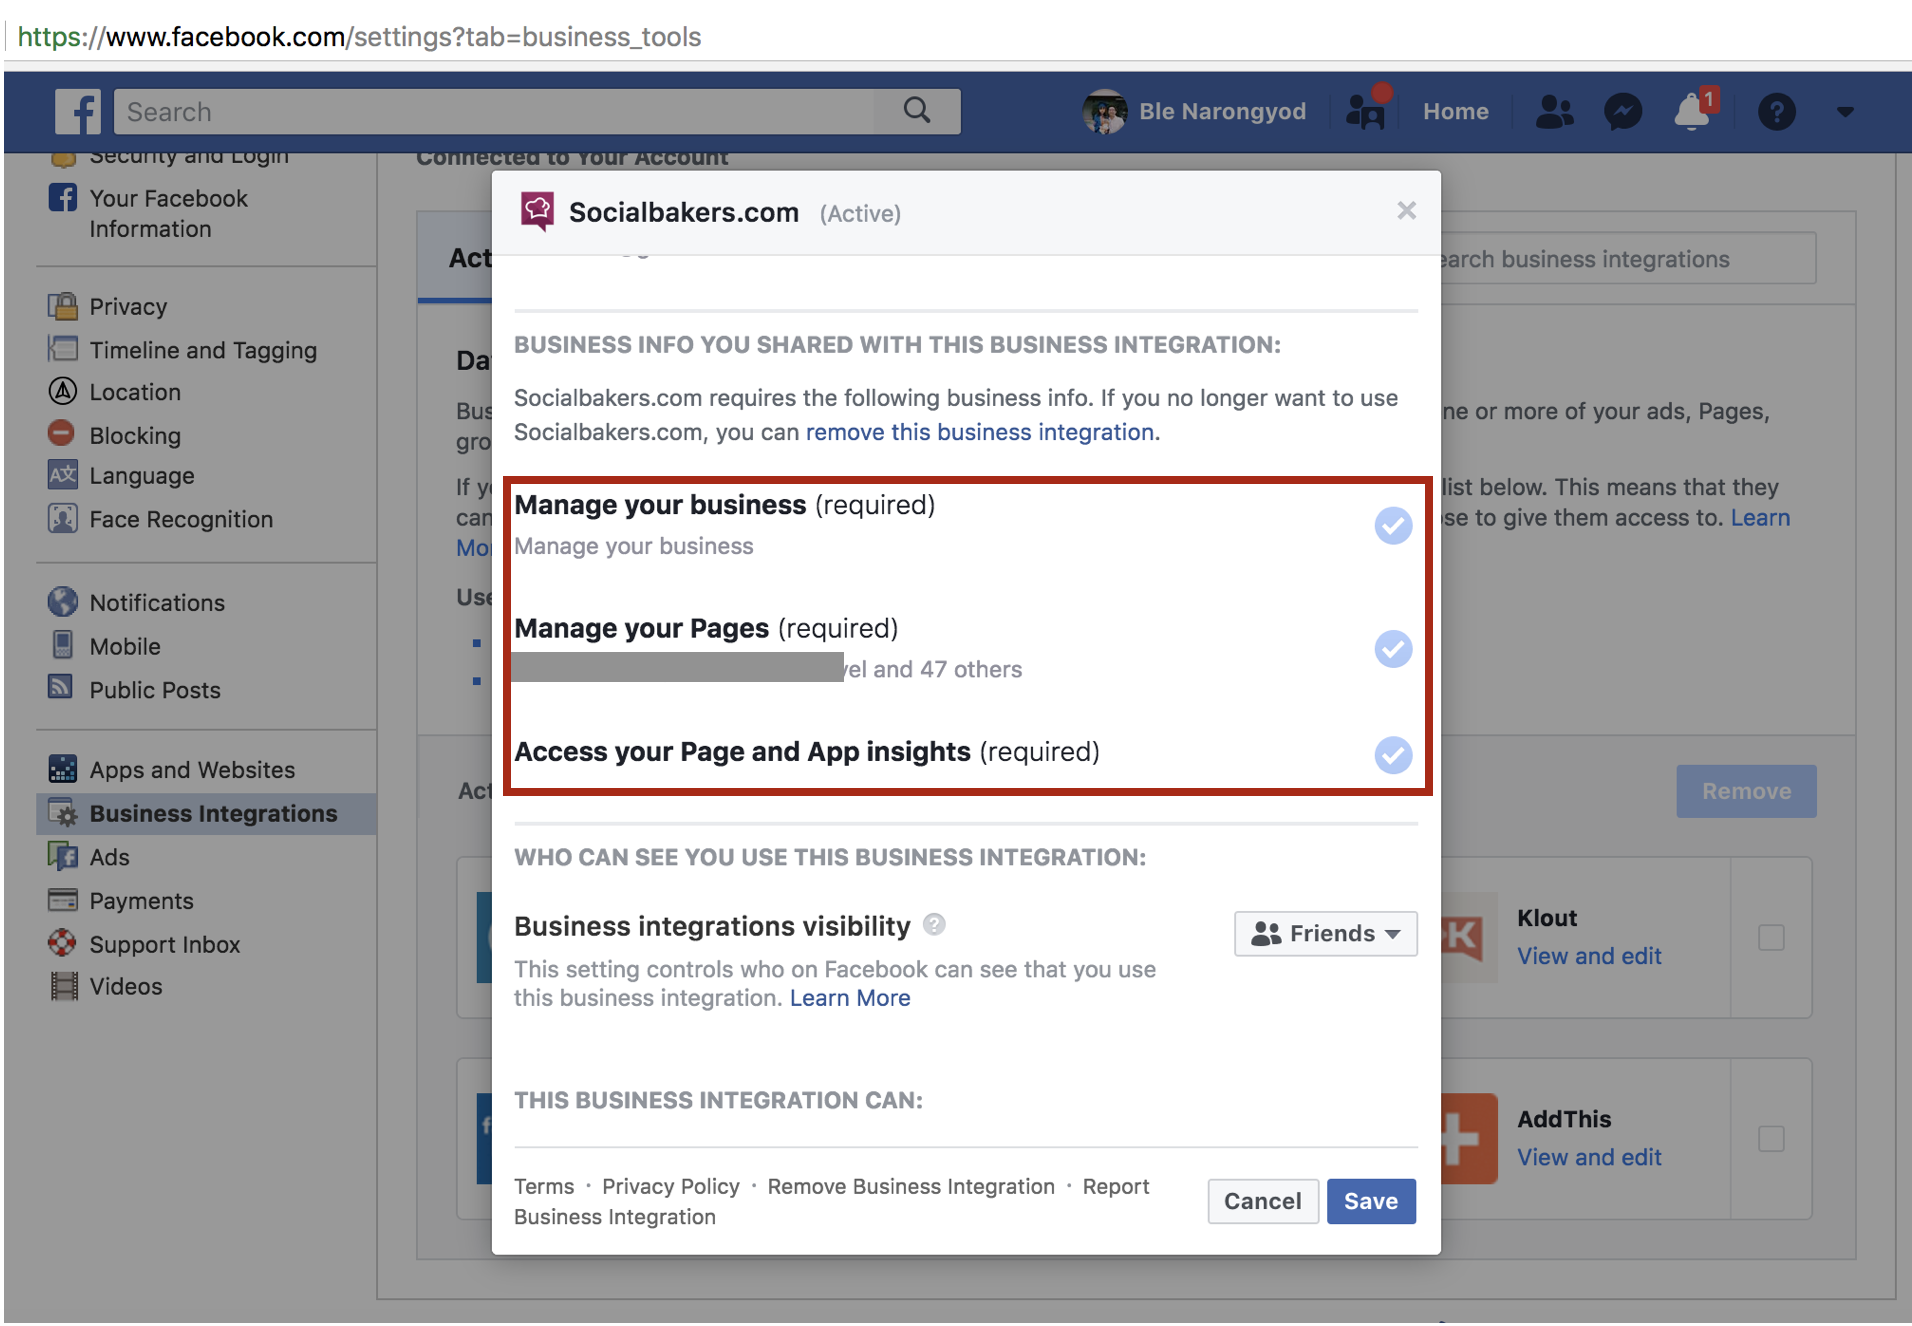Open the Privacy settings icon
This screenshot has height=1326, width=1912.
[x=63, y=305]
